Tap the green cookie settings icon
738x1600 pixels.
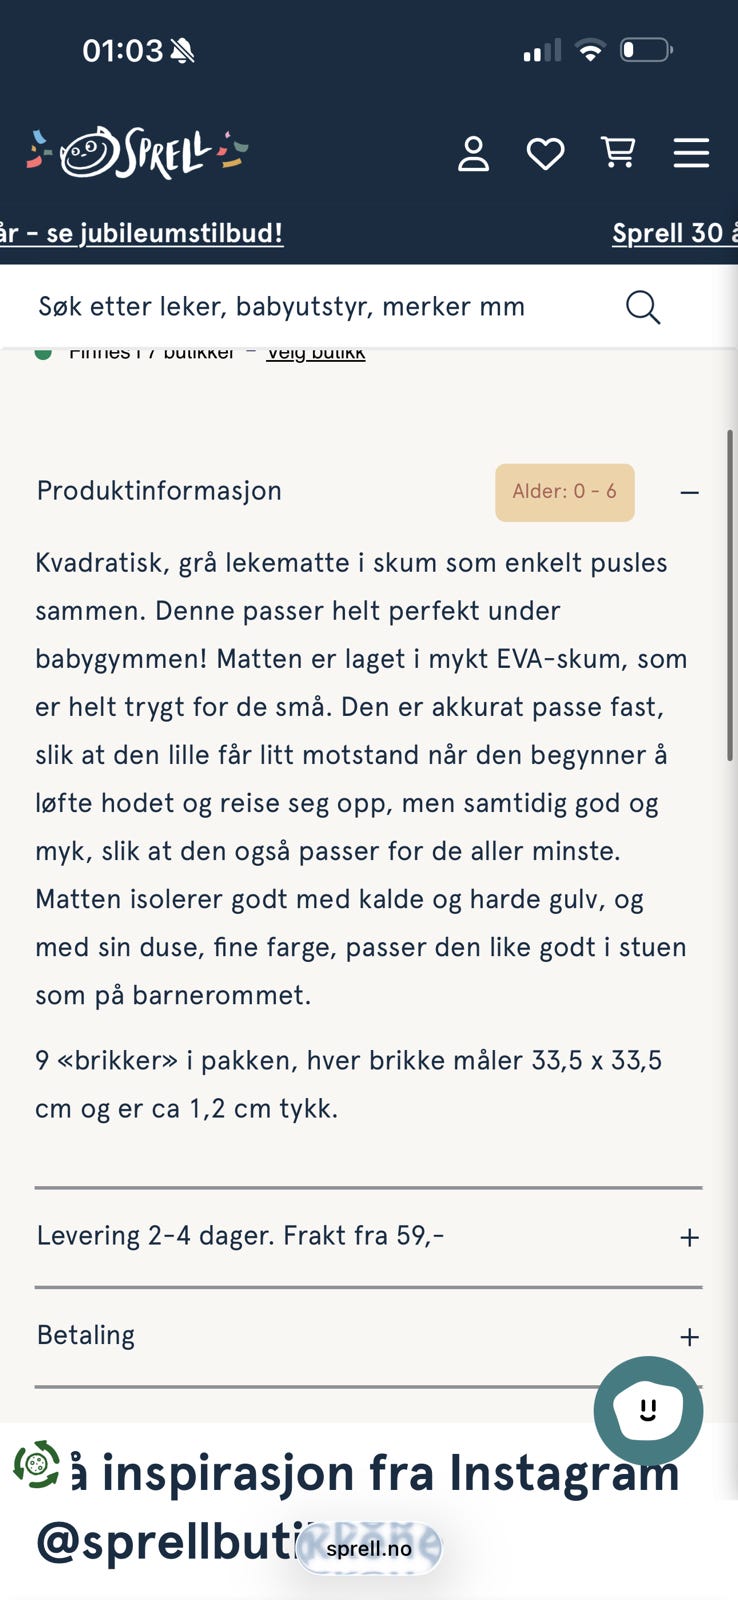point(37,1465)
